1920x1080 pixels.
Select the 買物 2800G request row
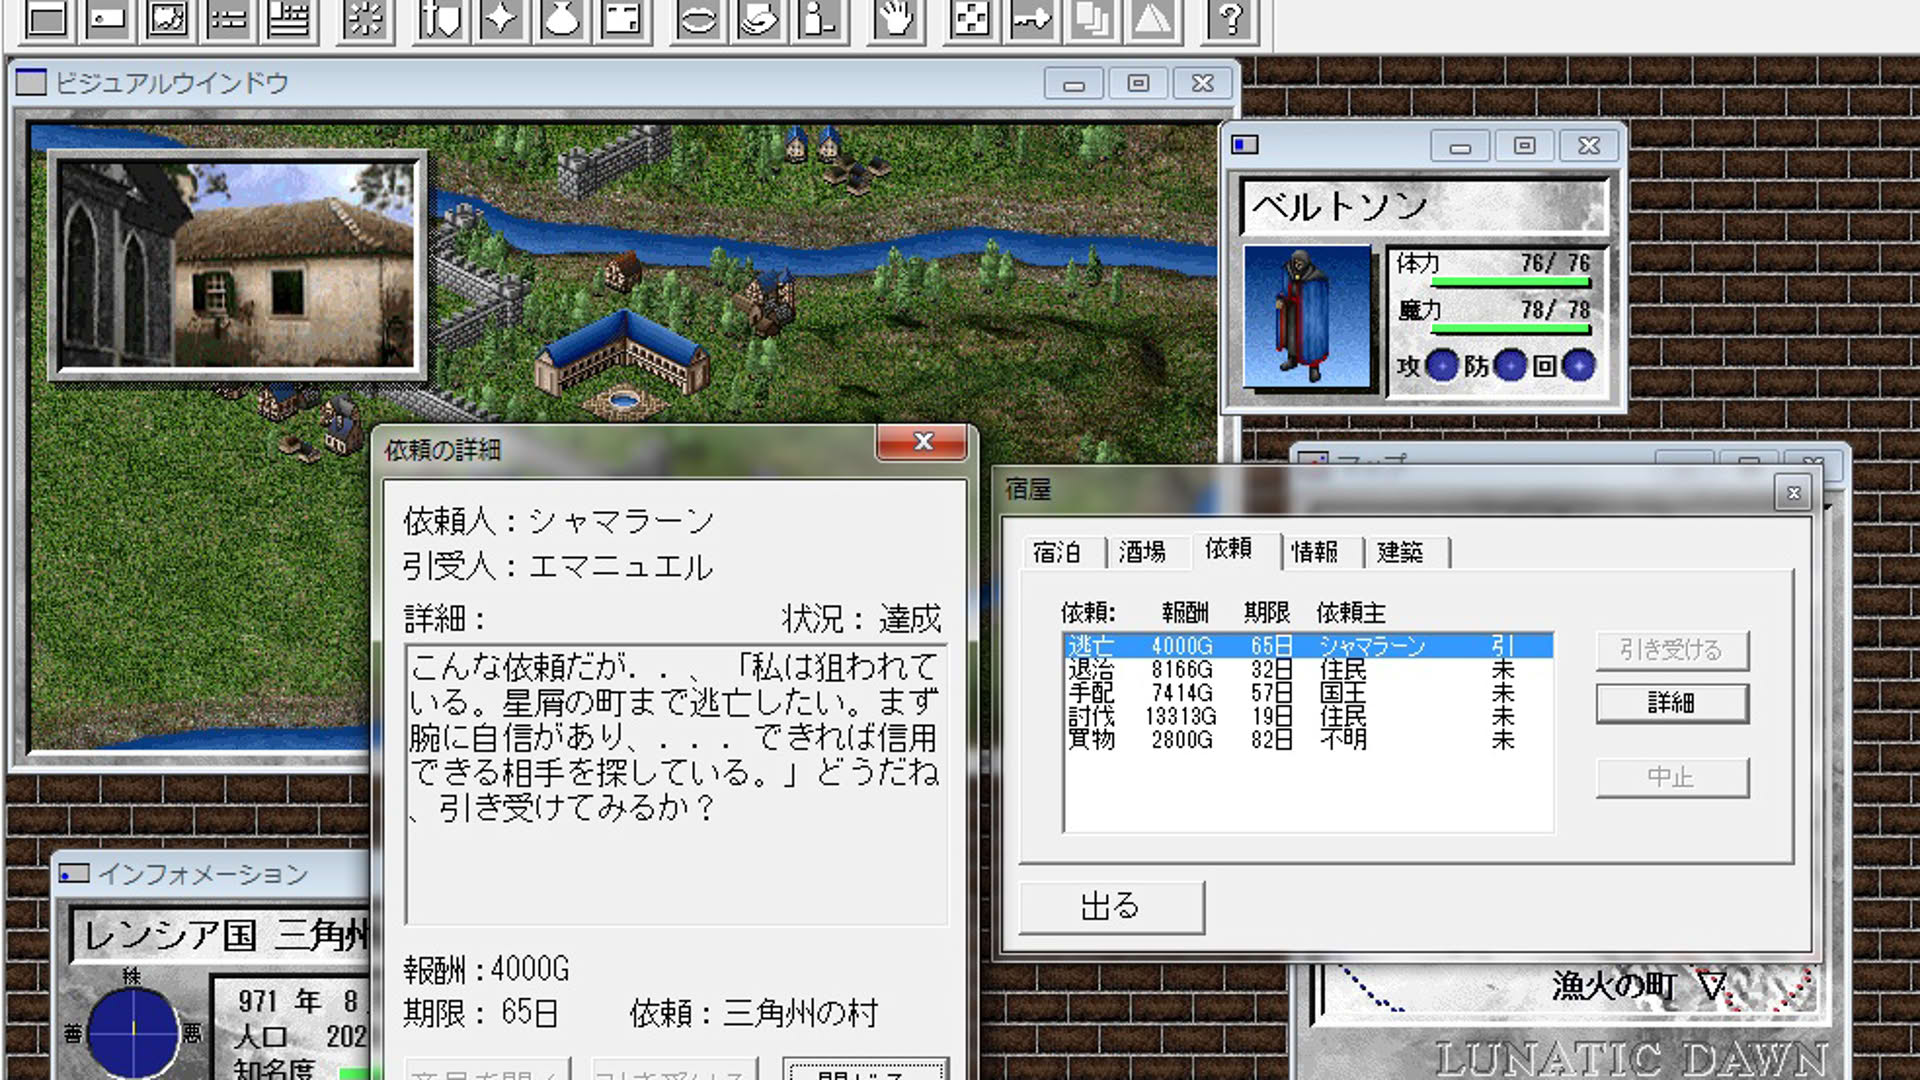point(1308,740)
